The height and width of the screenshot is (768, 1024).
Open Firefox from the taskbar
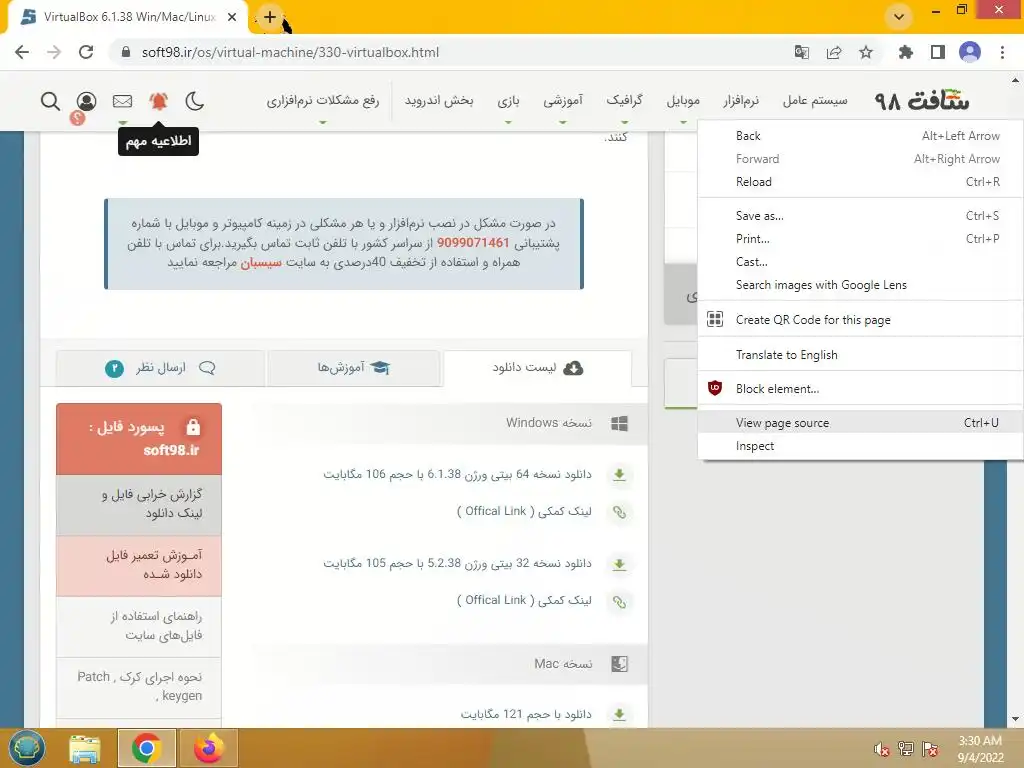[208, 748]
